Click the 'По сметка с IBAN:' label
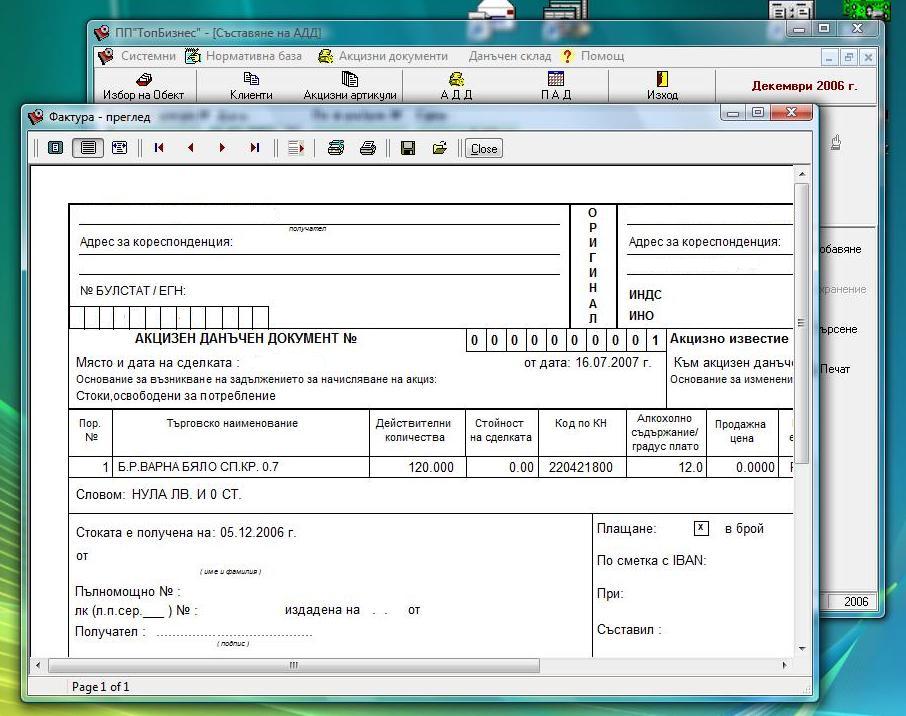906x716 pixels. pyautogui.click(x=651, y=561)
